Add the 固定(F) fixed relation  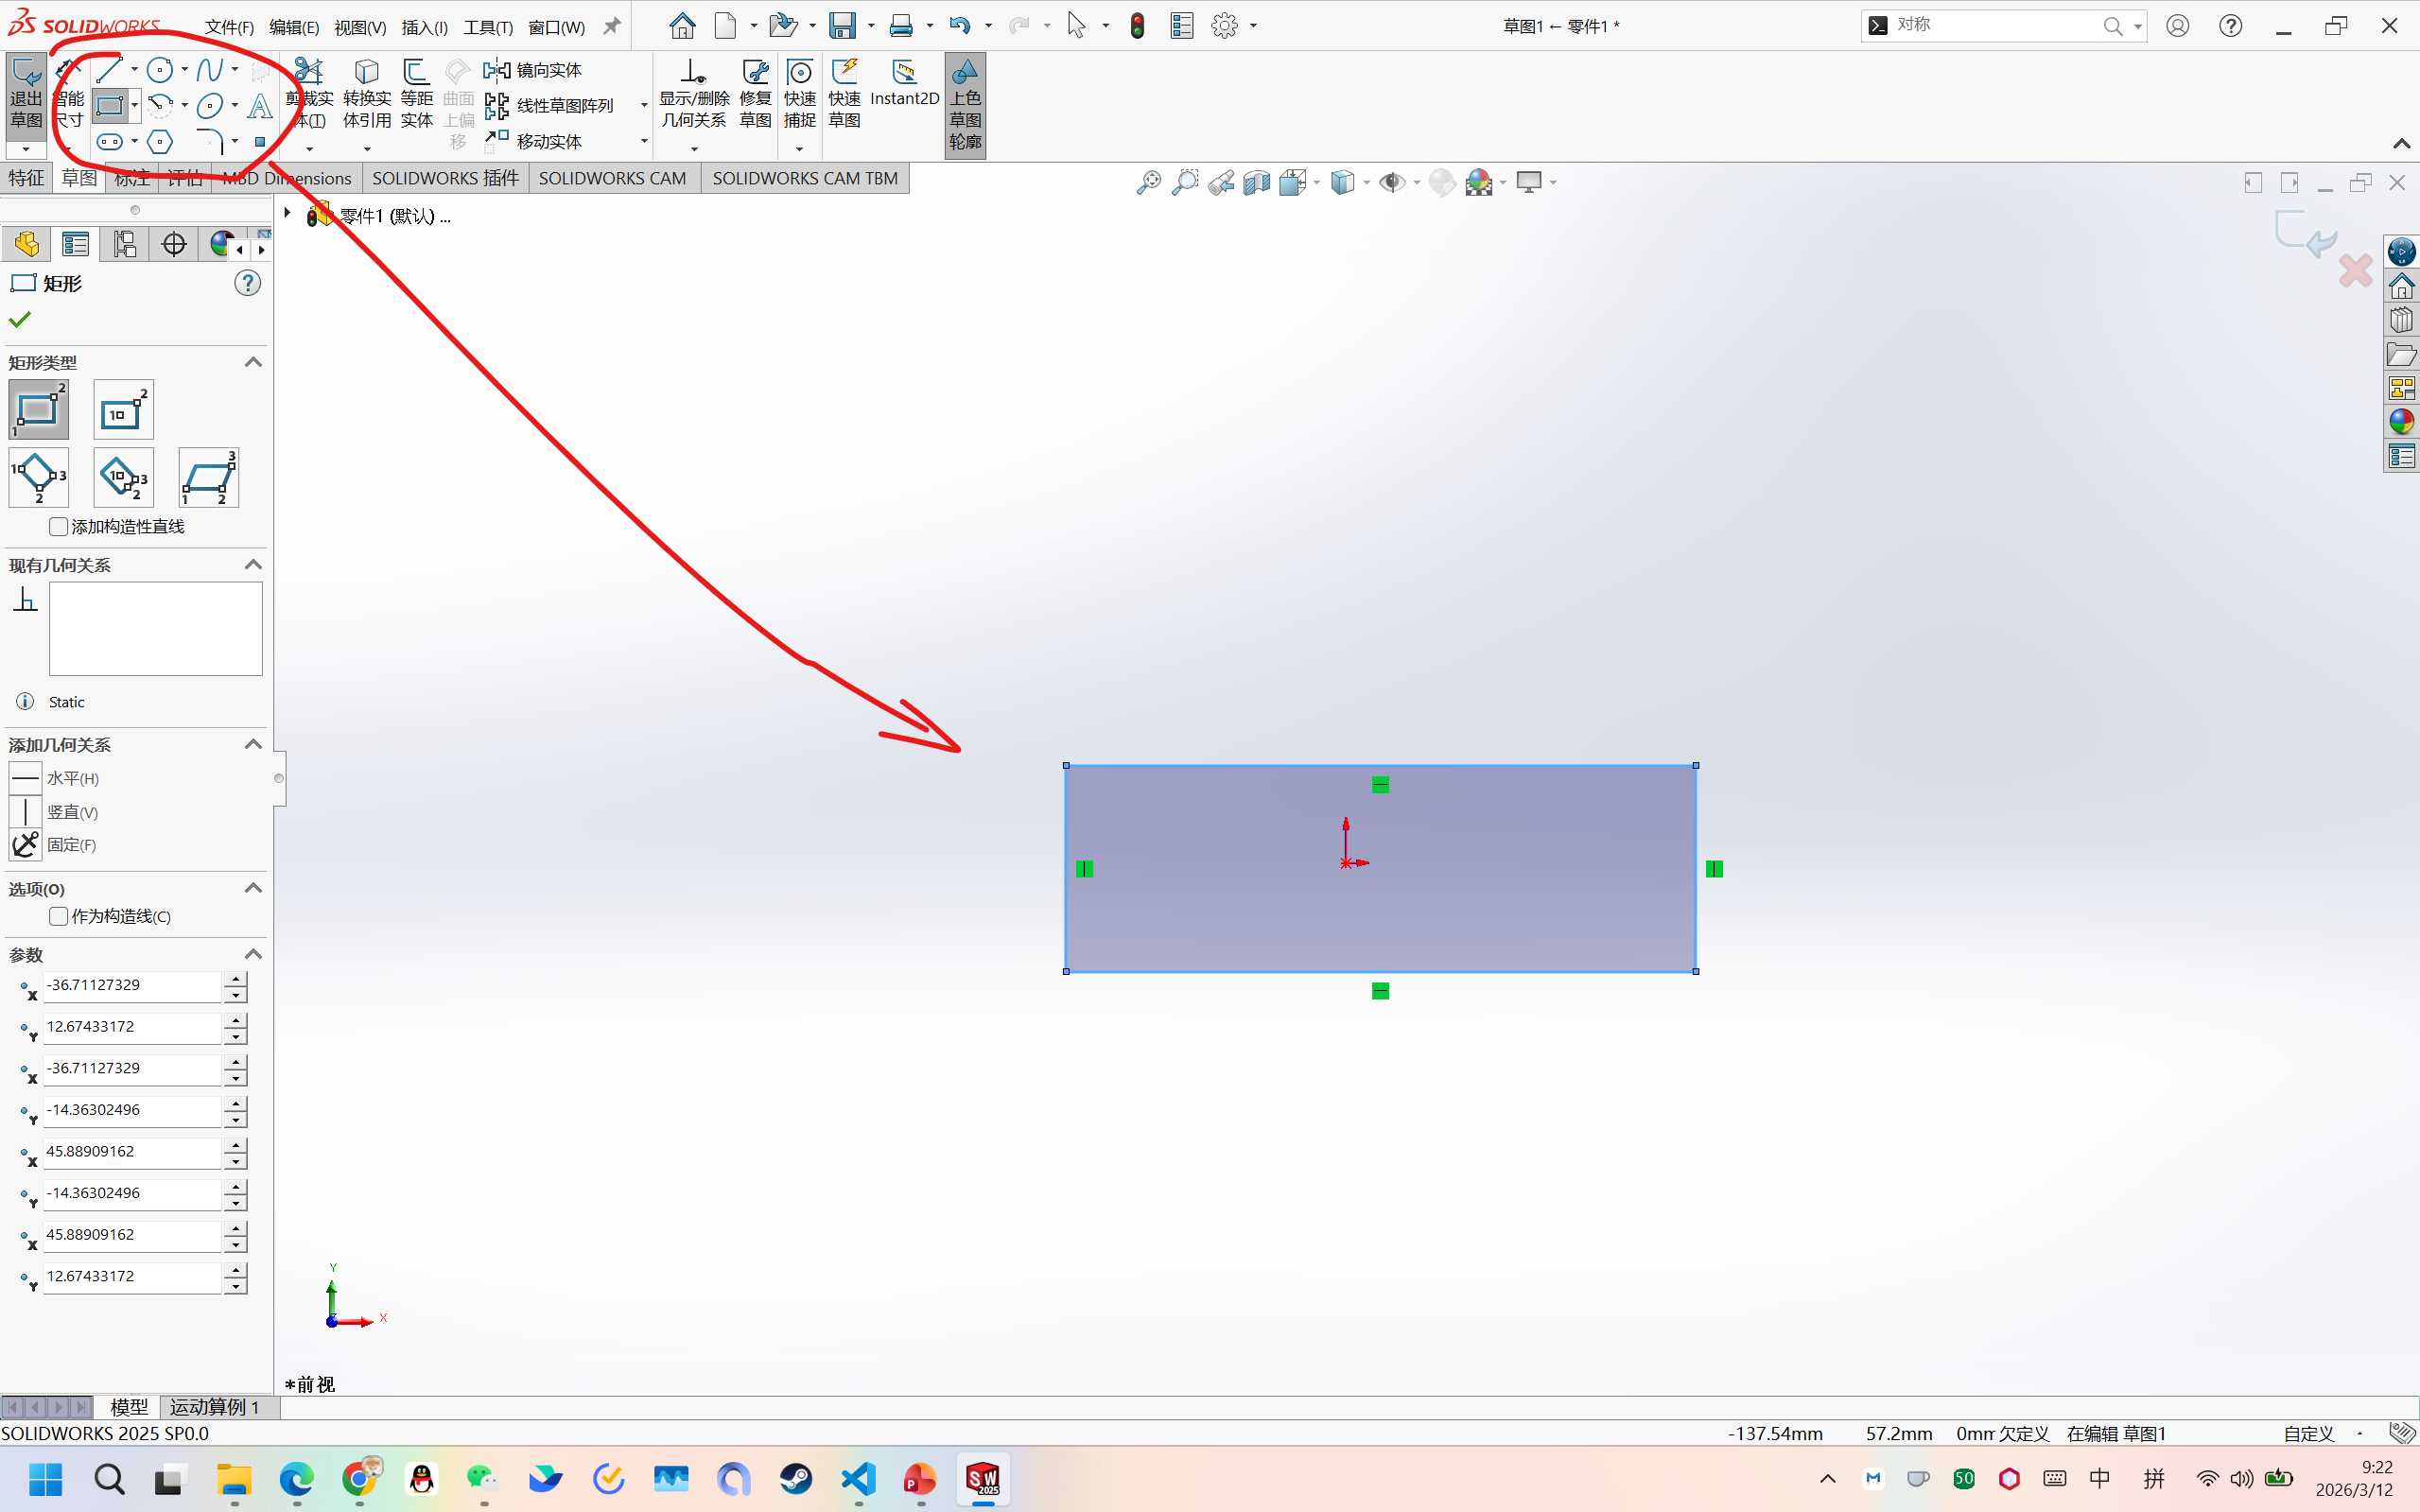pos(26,845)
